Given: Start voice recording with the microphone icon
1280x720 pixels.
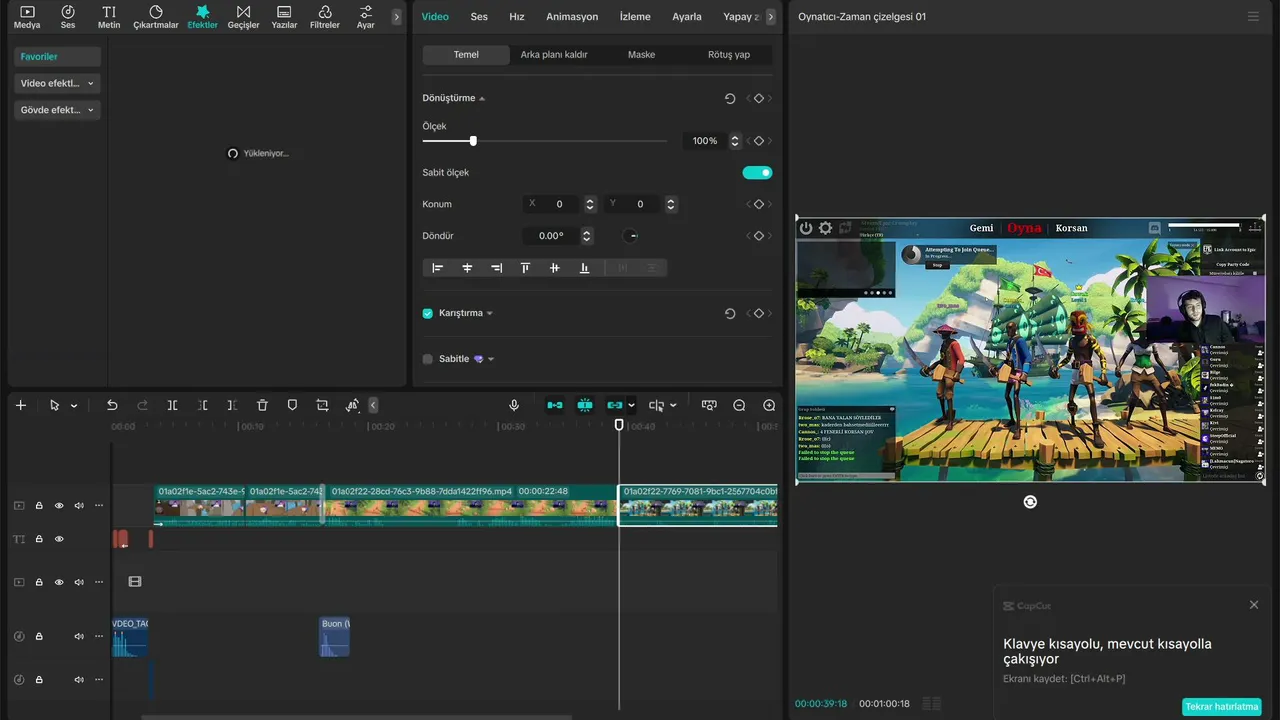Looking at the screenshot, I should tap(514, 405).
